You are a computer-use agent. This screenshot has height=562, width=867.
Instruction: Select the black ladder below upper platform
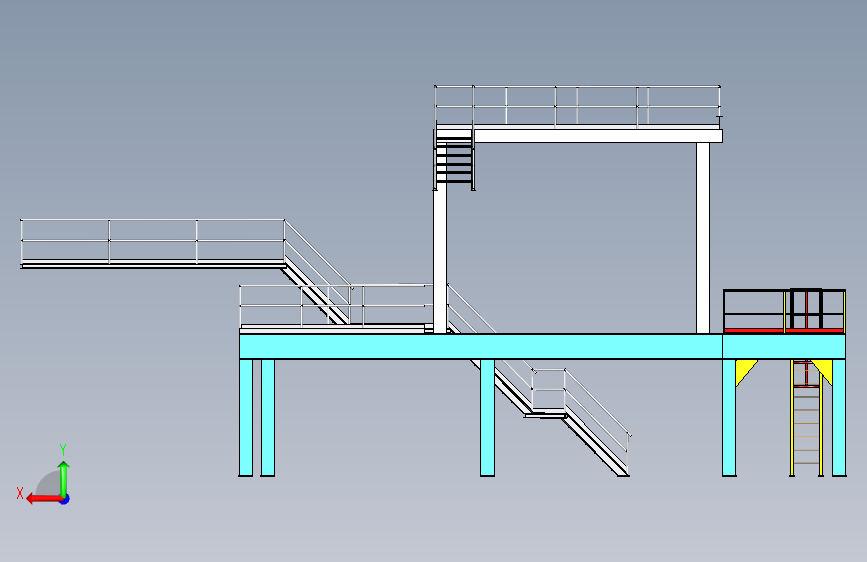(x=455, y=158)
